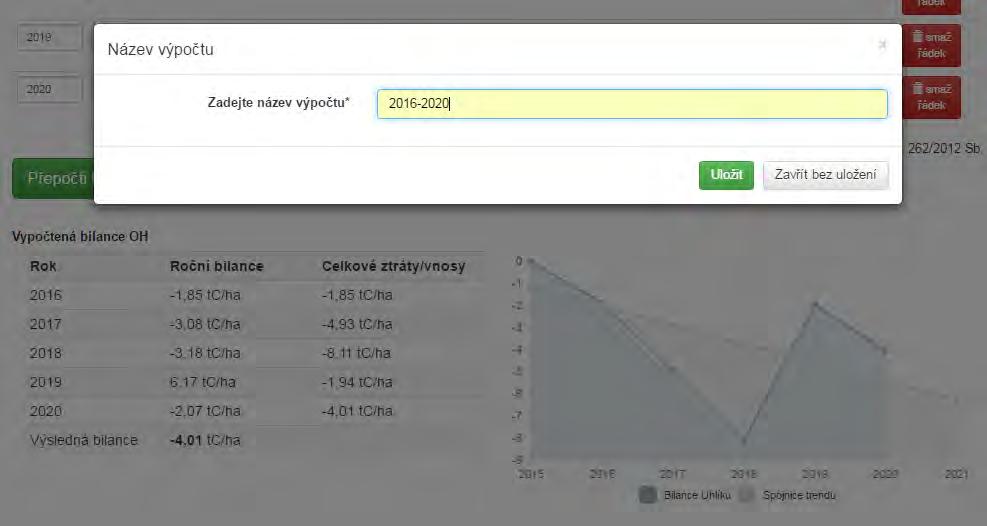
Task: Click the 6,17 tC/ha annual balance value
Action: pyautogui.click(x=203, y=382)
